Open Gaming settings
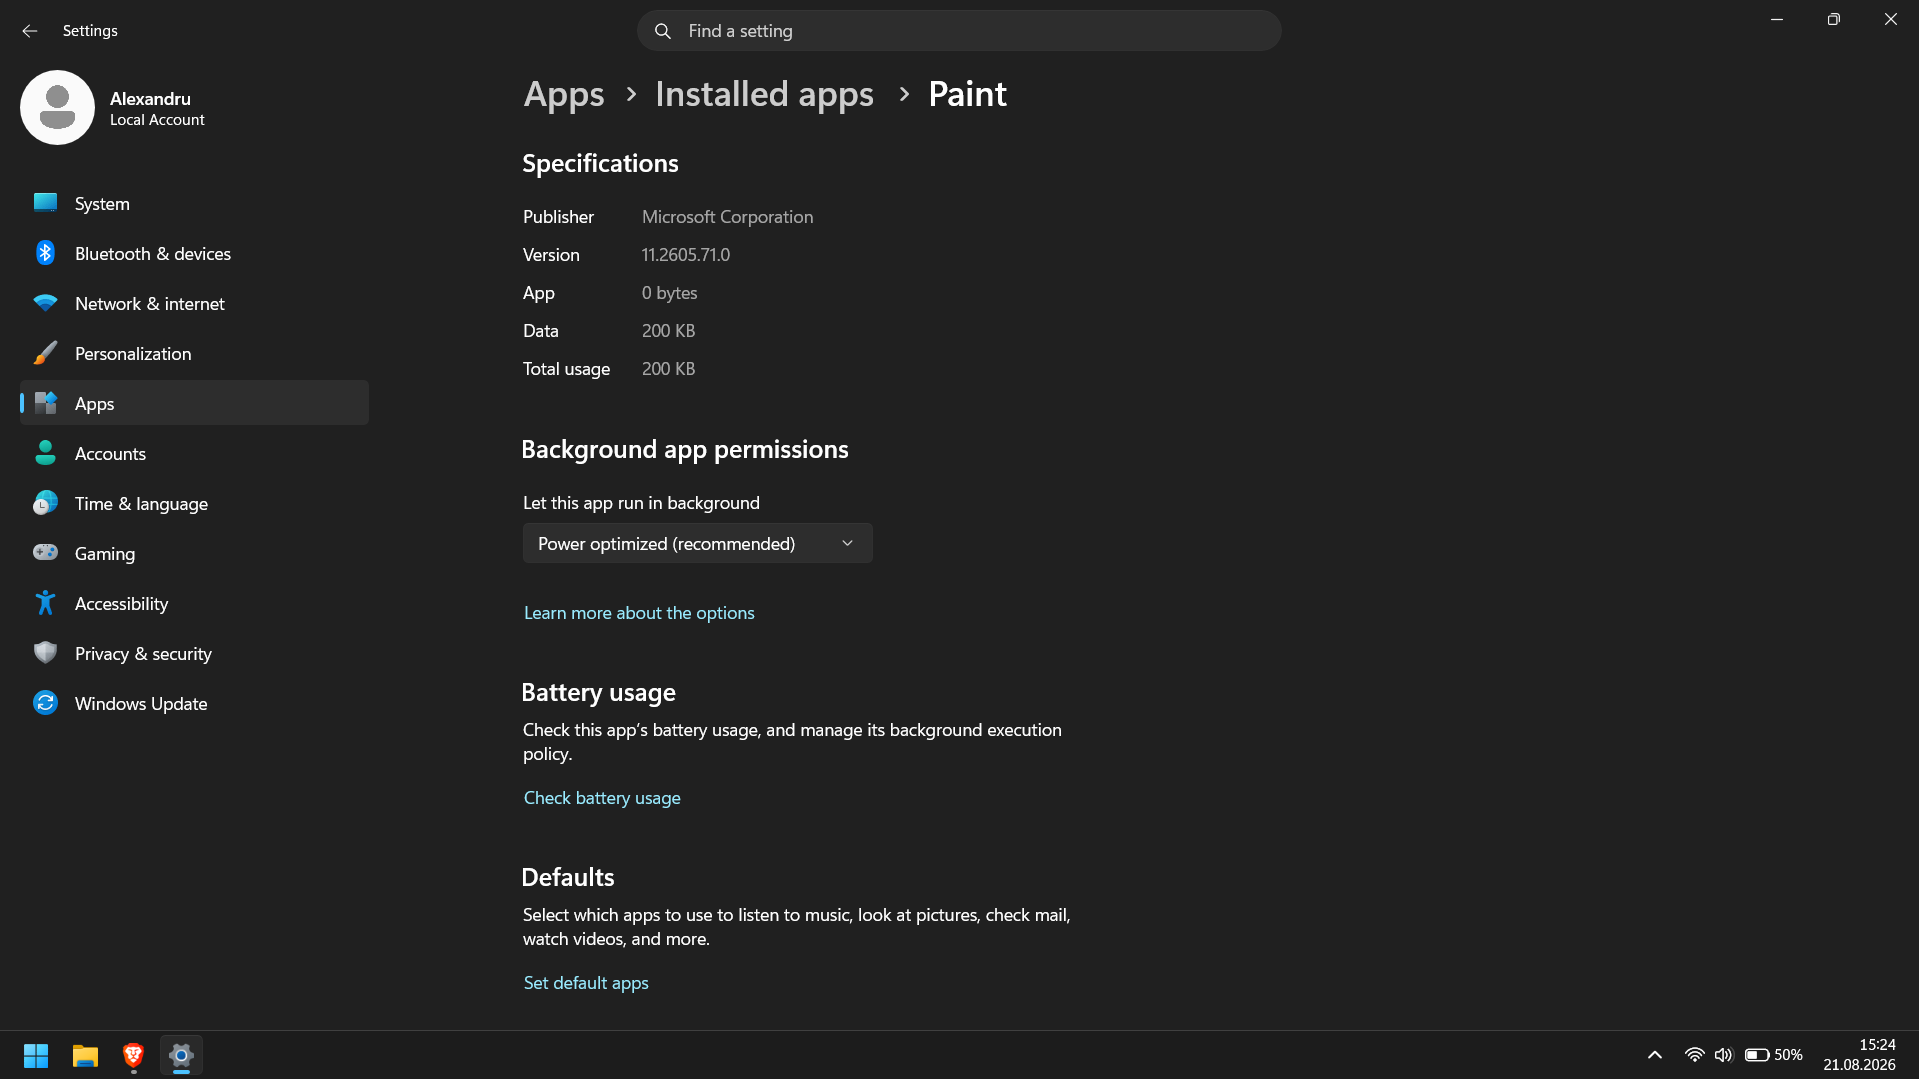 coord(194,553)
